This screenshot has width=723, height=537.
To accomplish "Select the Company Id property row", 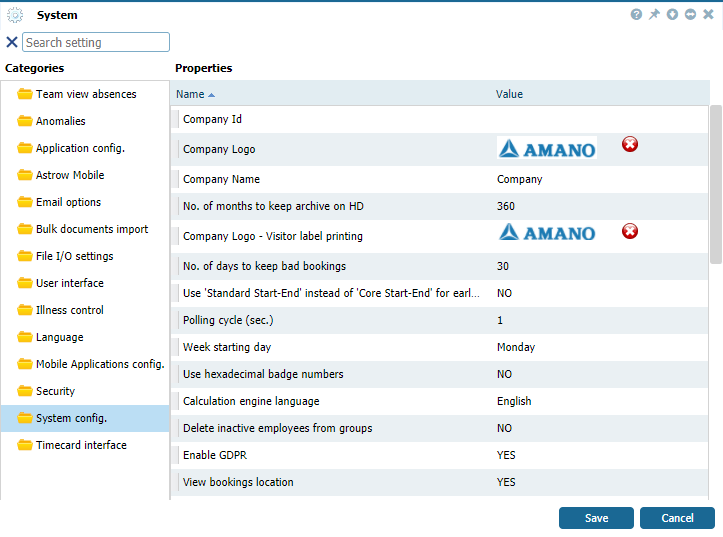I will [439, 119].
